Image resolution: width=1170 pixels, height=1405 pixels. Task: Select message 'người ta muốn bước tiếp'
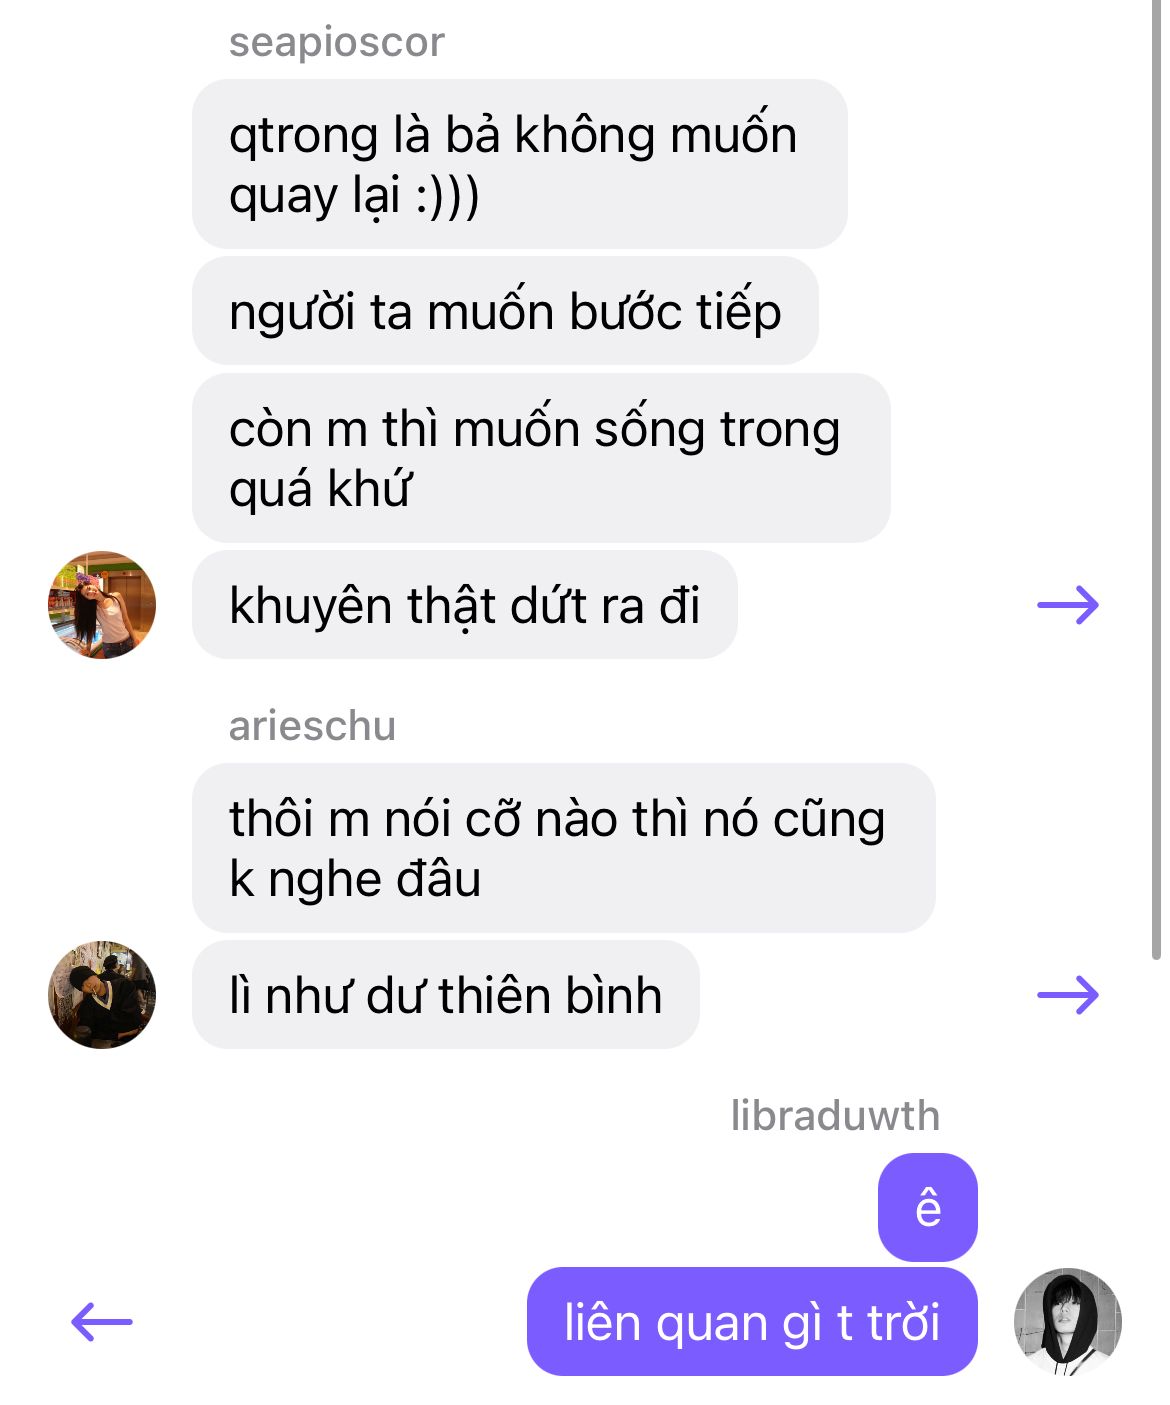(505, 311)
